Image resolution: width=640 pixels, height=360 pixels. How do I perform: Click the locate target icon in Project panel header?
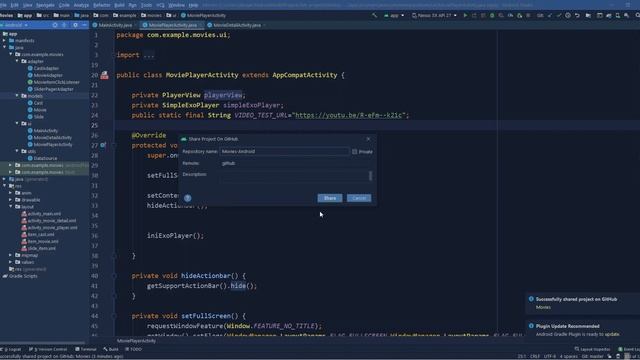[x=55, y=25]
